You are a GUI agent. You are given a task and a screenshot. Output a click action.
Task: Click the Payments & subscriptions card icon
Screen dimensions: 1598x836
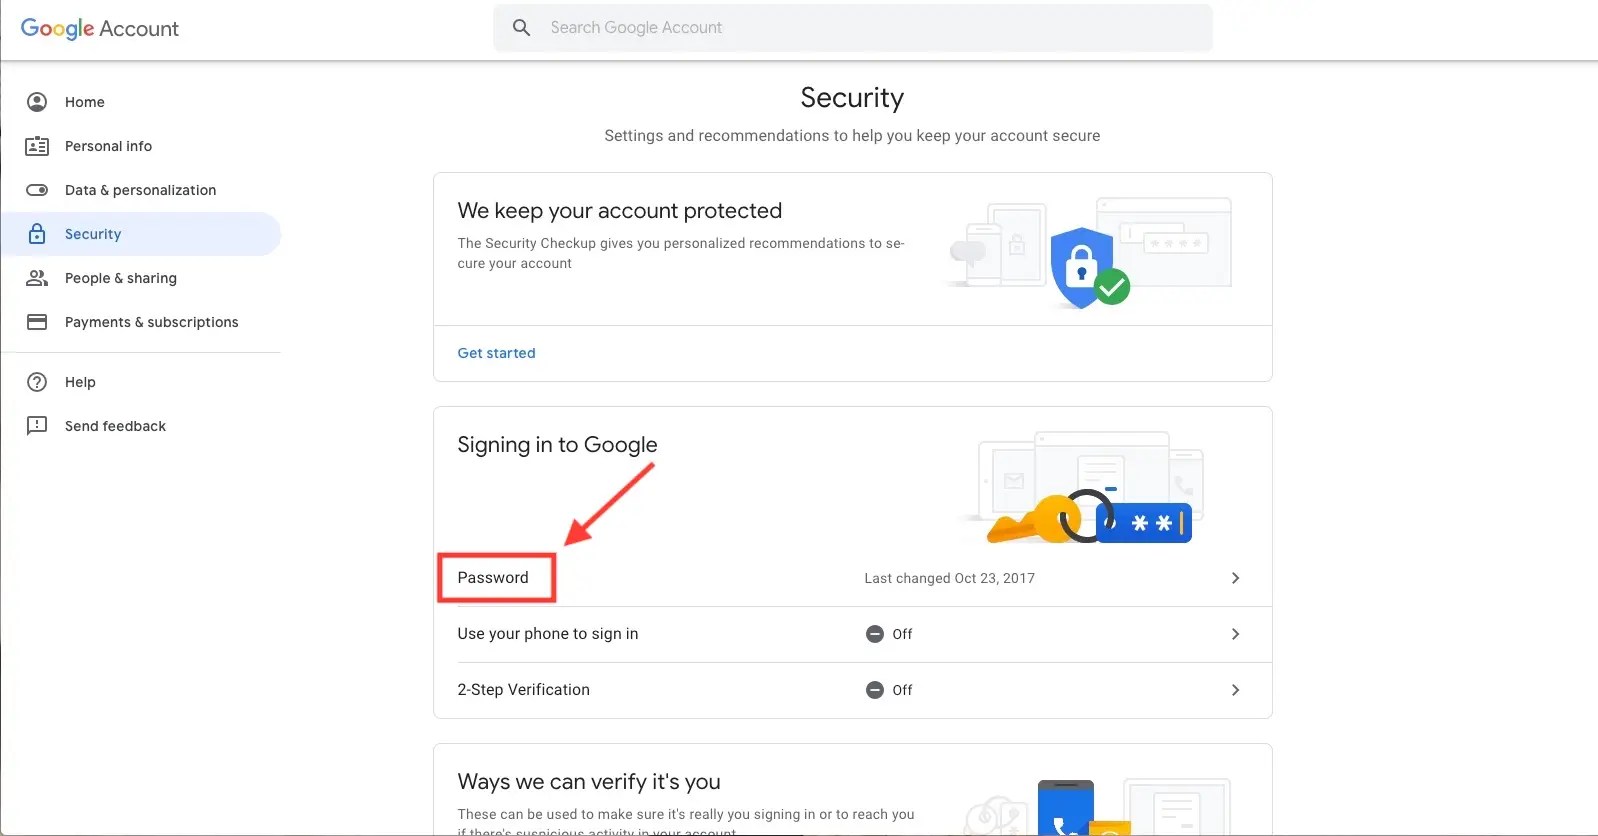[37, 322]
